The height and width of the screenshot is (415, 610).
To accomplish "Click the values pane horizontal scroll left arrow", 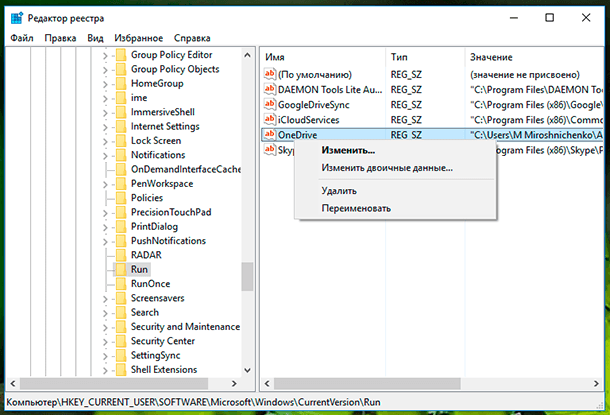I will pos(267,383).
